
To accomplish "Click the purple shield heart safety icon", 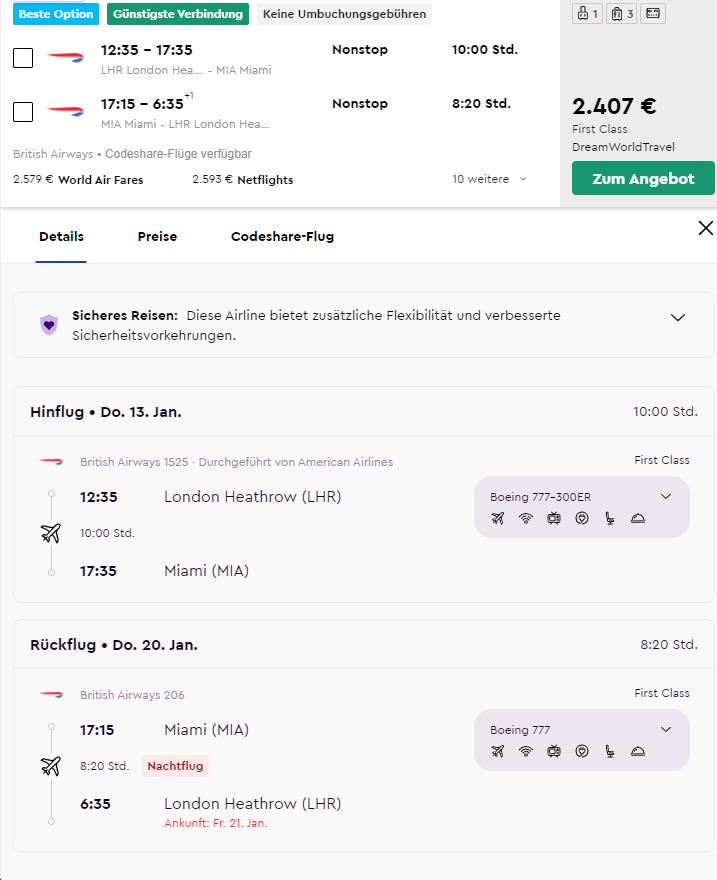I will [49, 324].
